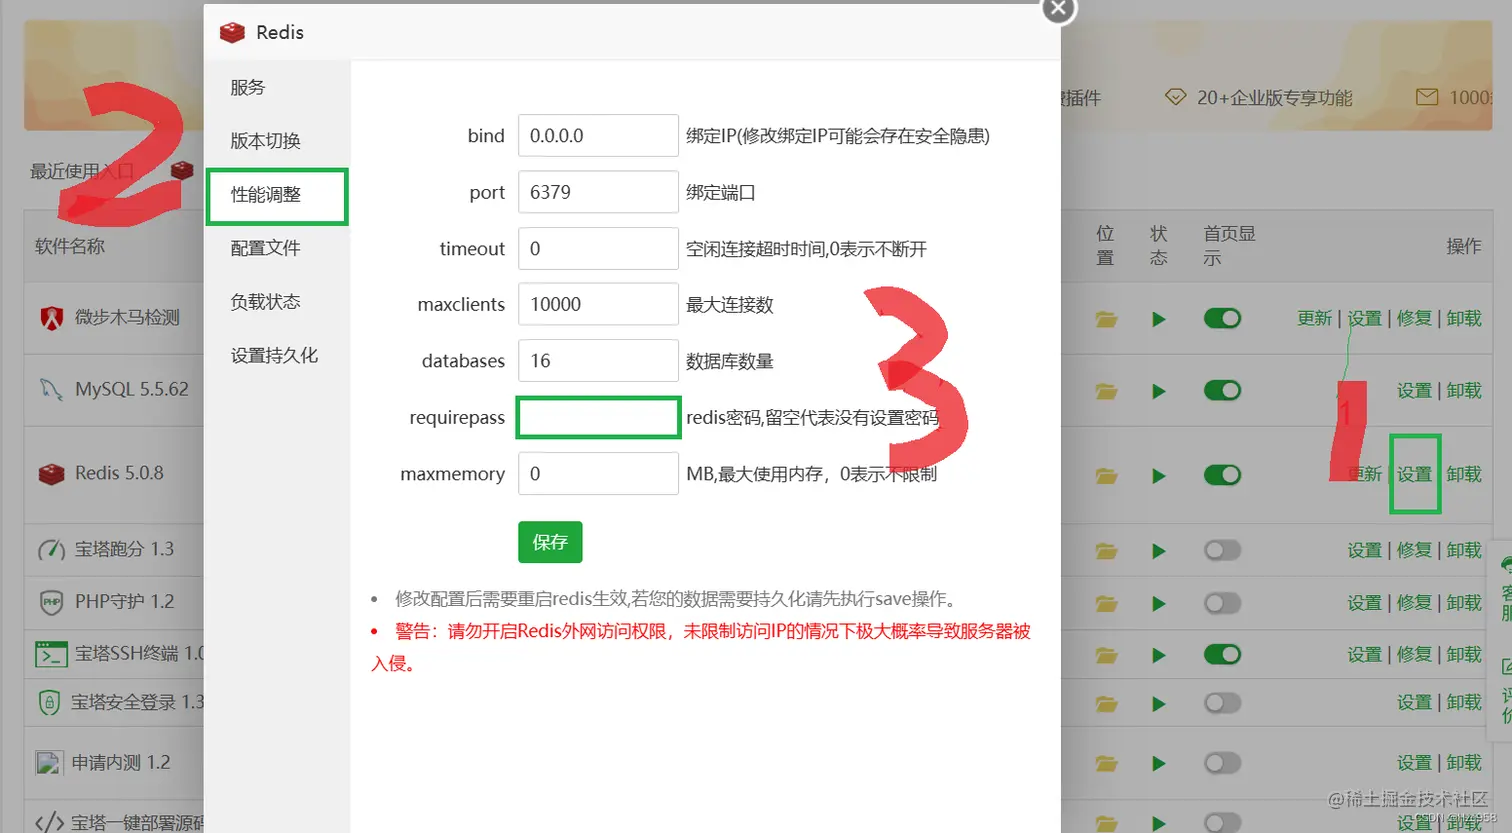Open folder location for MySQL 5.5.62 row
The width and height of the screenshot is (1512, 833).
point(1106,391)
